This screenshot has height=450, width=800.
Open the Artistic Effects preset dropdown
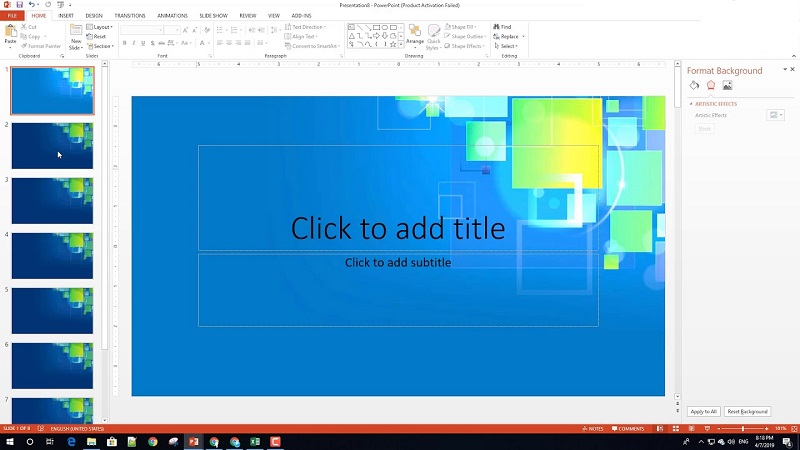(x=776, y=116)
